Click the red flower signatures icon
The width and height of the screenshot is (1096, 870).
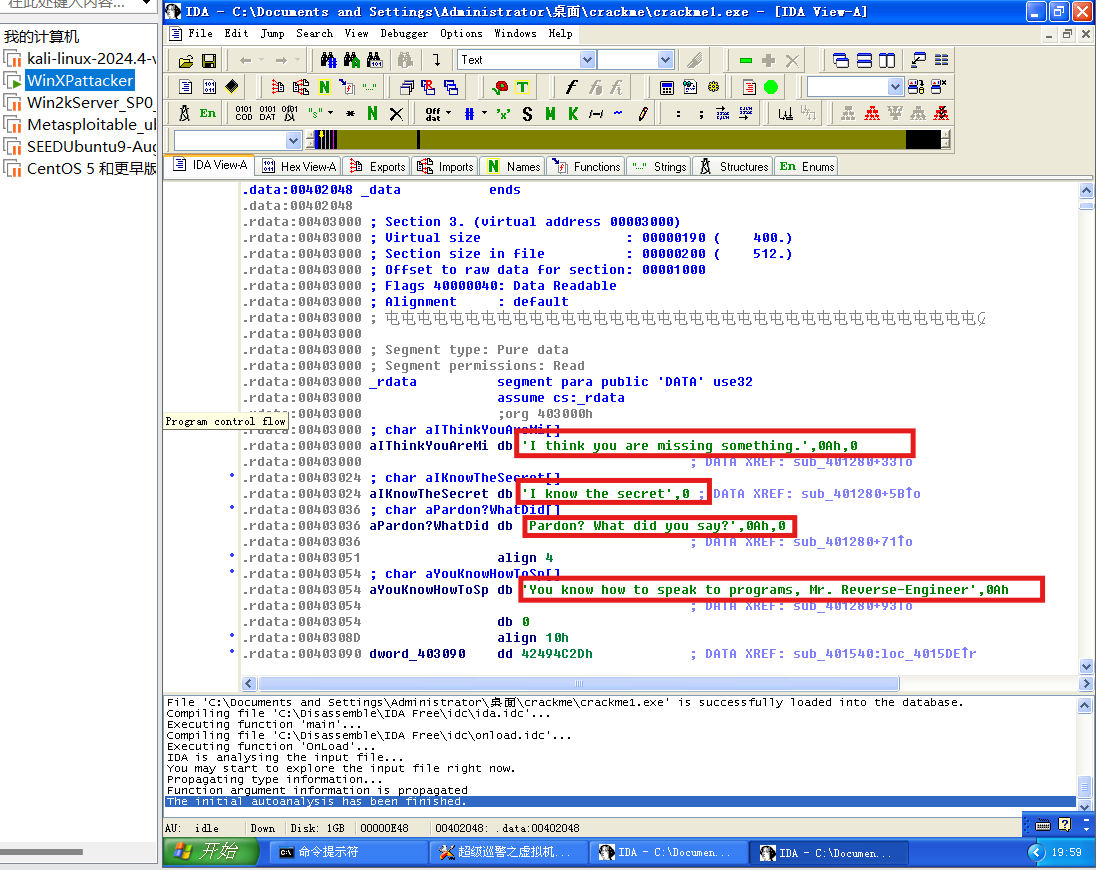500,87
